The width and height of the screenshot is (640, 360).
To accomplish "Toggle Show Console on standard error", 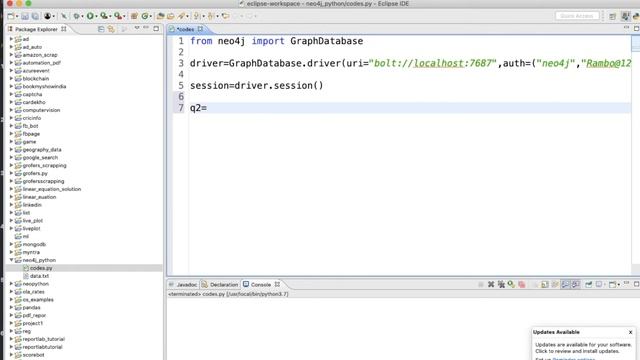I will coord(576,284).
